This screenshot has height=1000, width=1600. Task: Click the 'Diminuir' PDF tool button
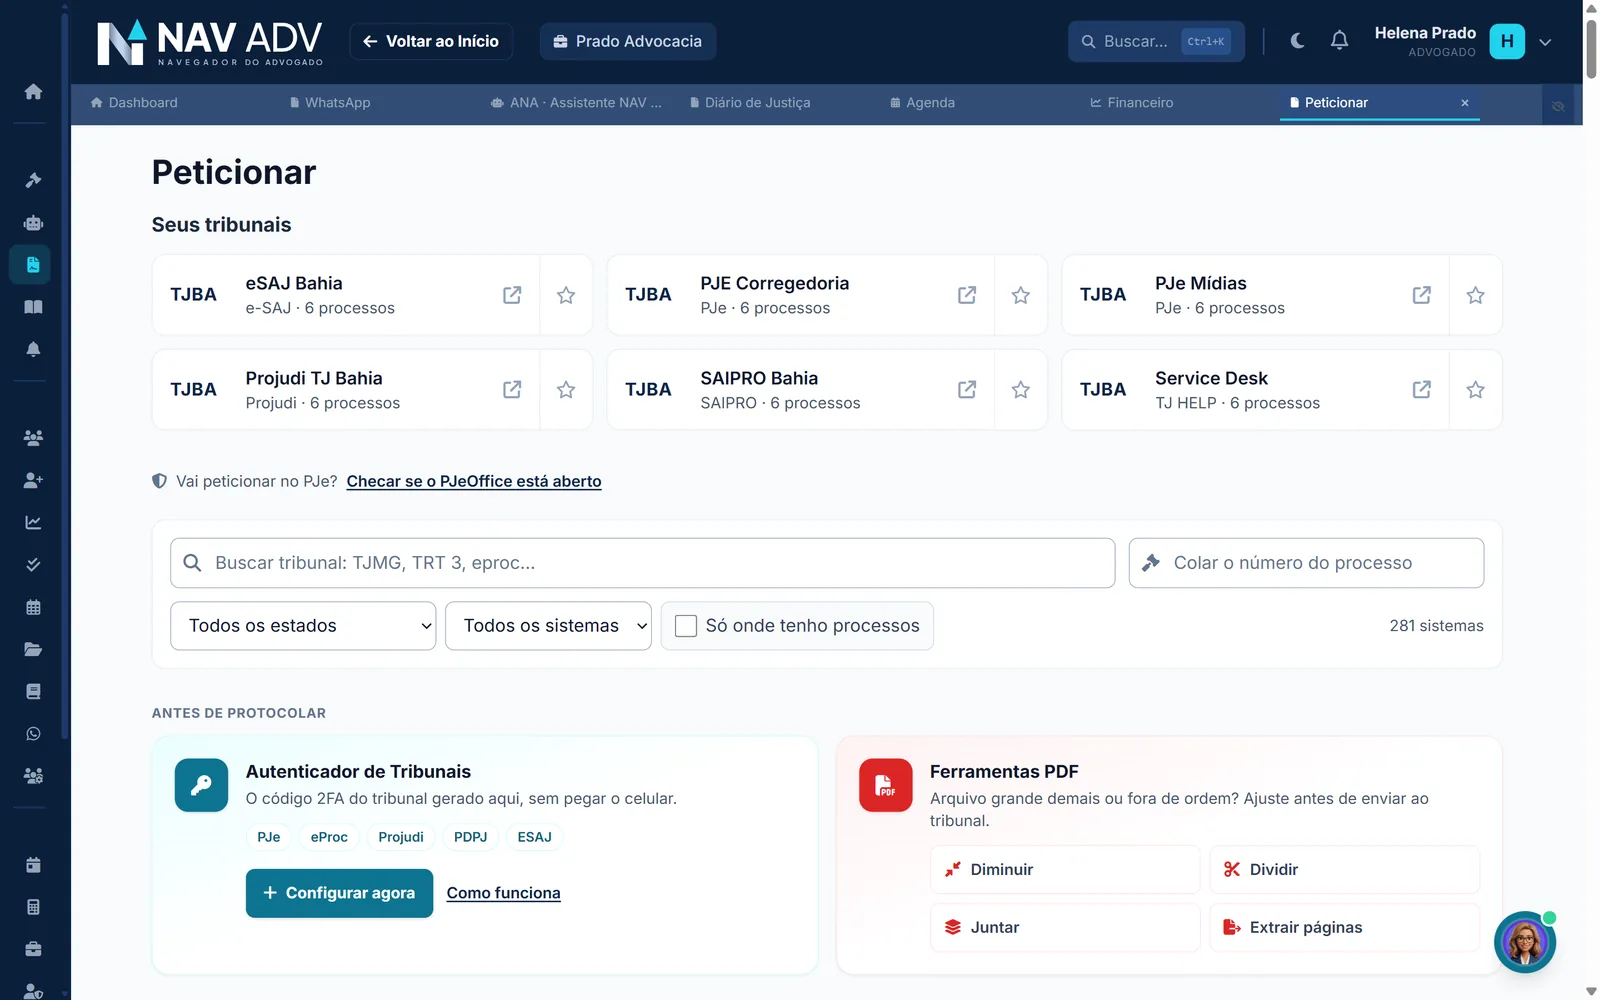1065,870
